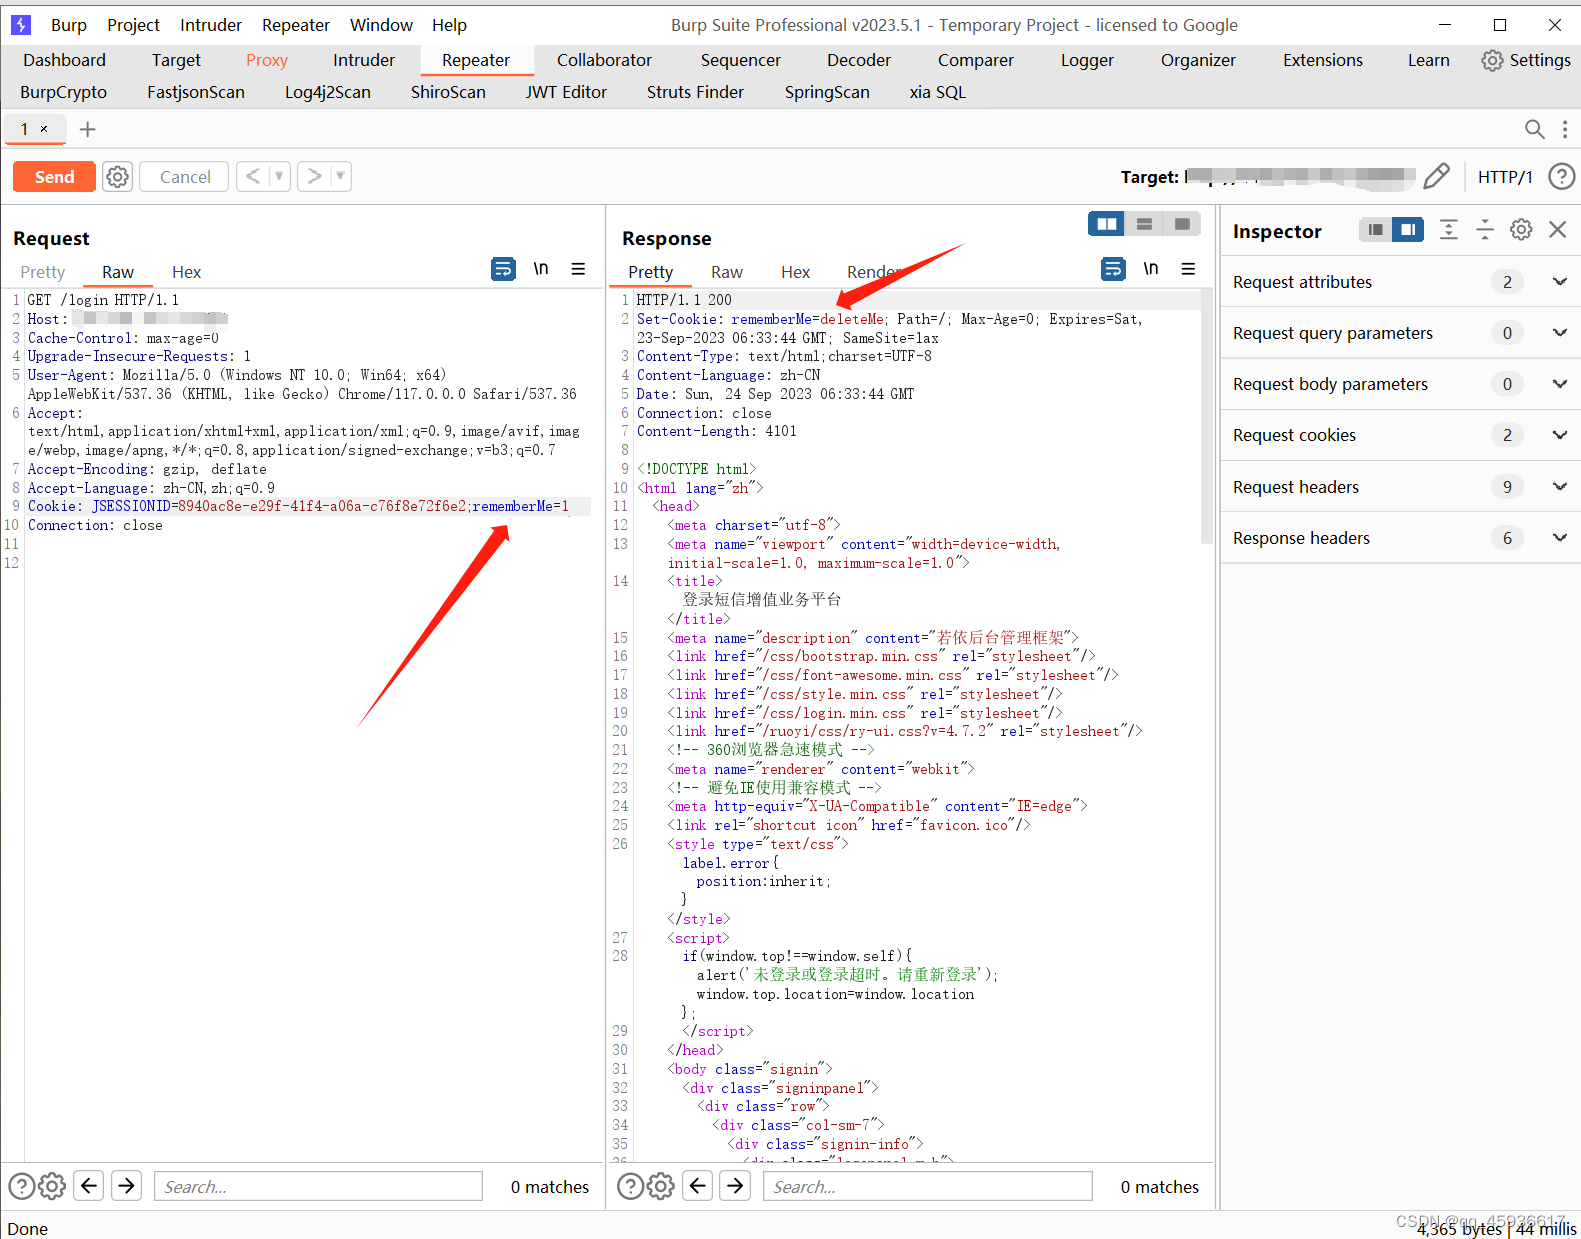Toggle word wrap in Response panel
The width and height of the screenshot is (1581, 1239).
click(1113, 269)
